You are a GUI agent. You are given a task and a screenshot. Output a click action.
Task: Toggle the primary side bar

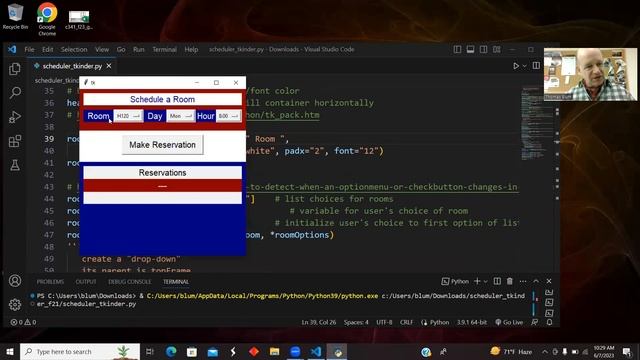[x=458, y=49]
